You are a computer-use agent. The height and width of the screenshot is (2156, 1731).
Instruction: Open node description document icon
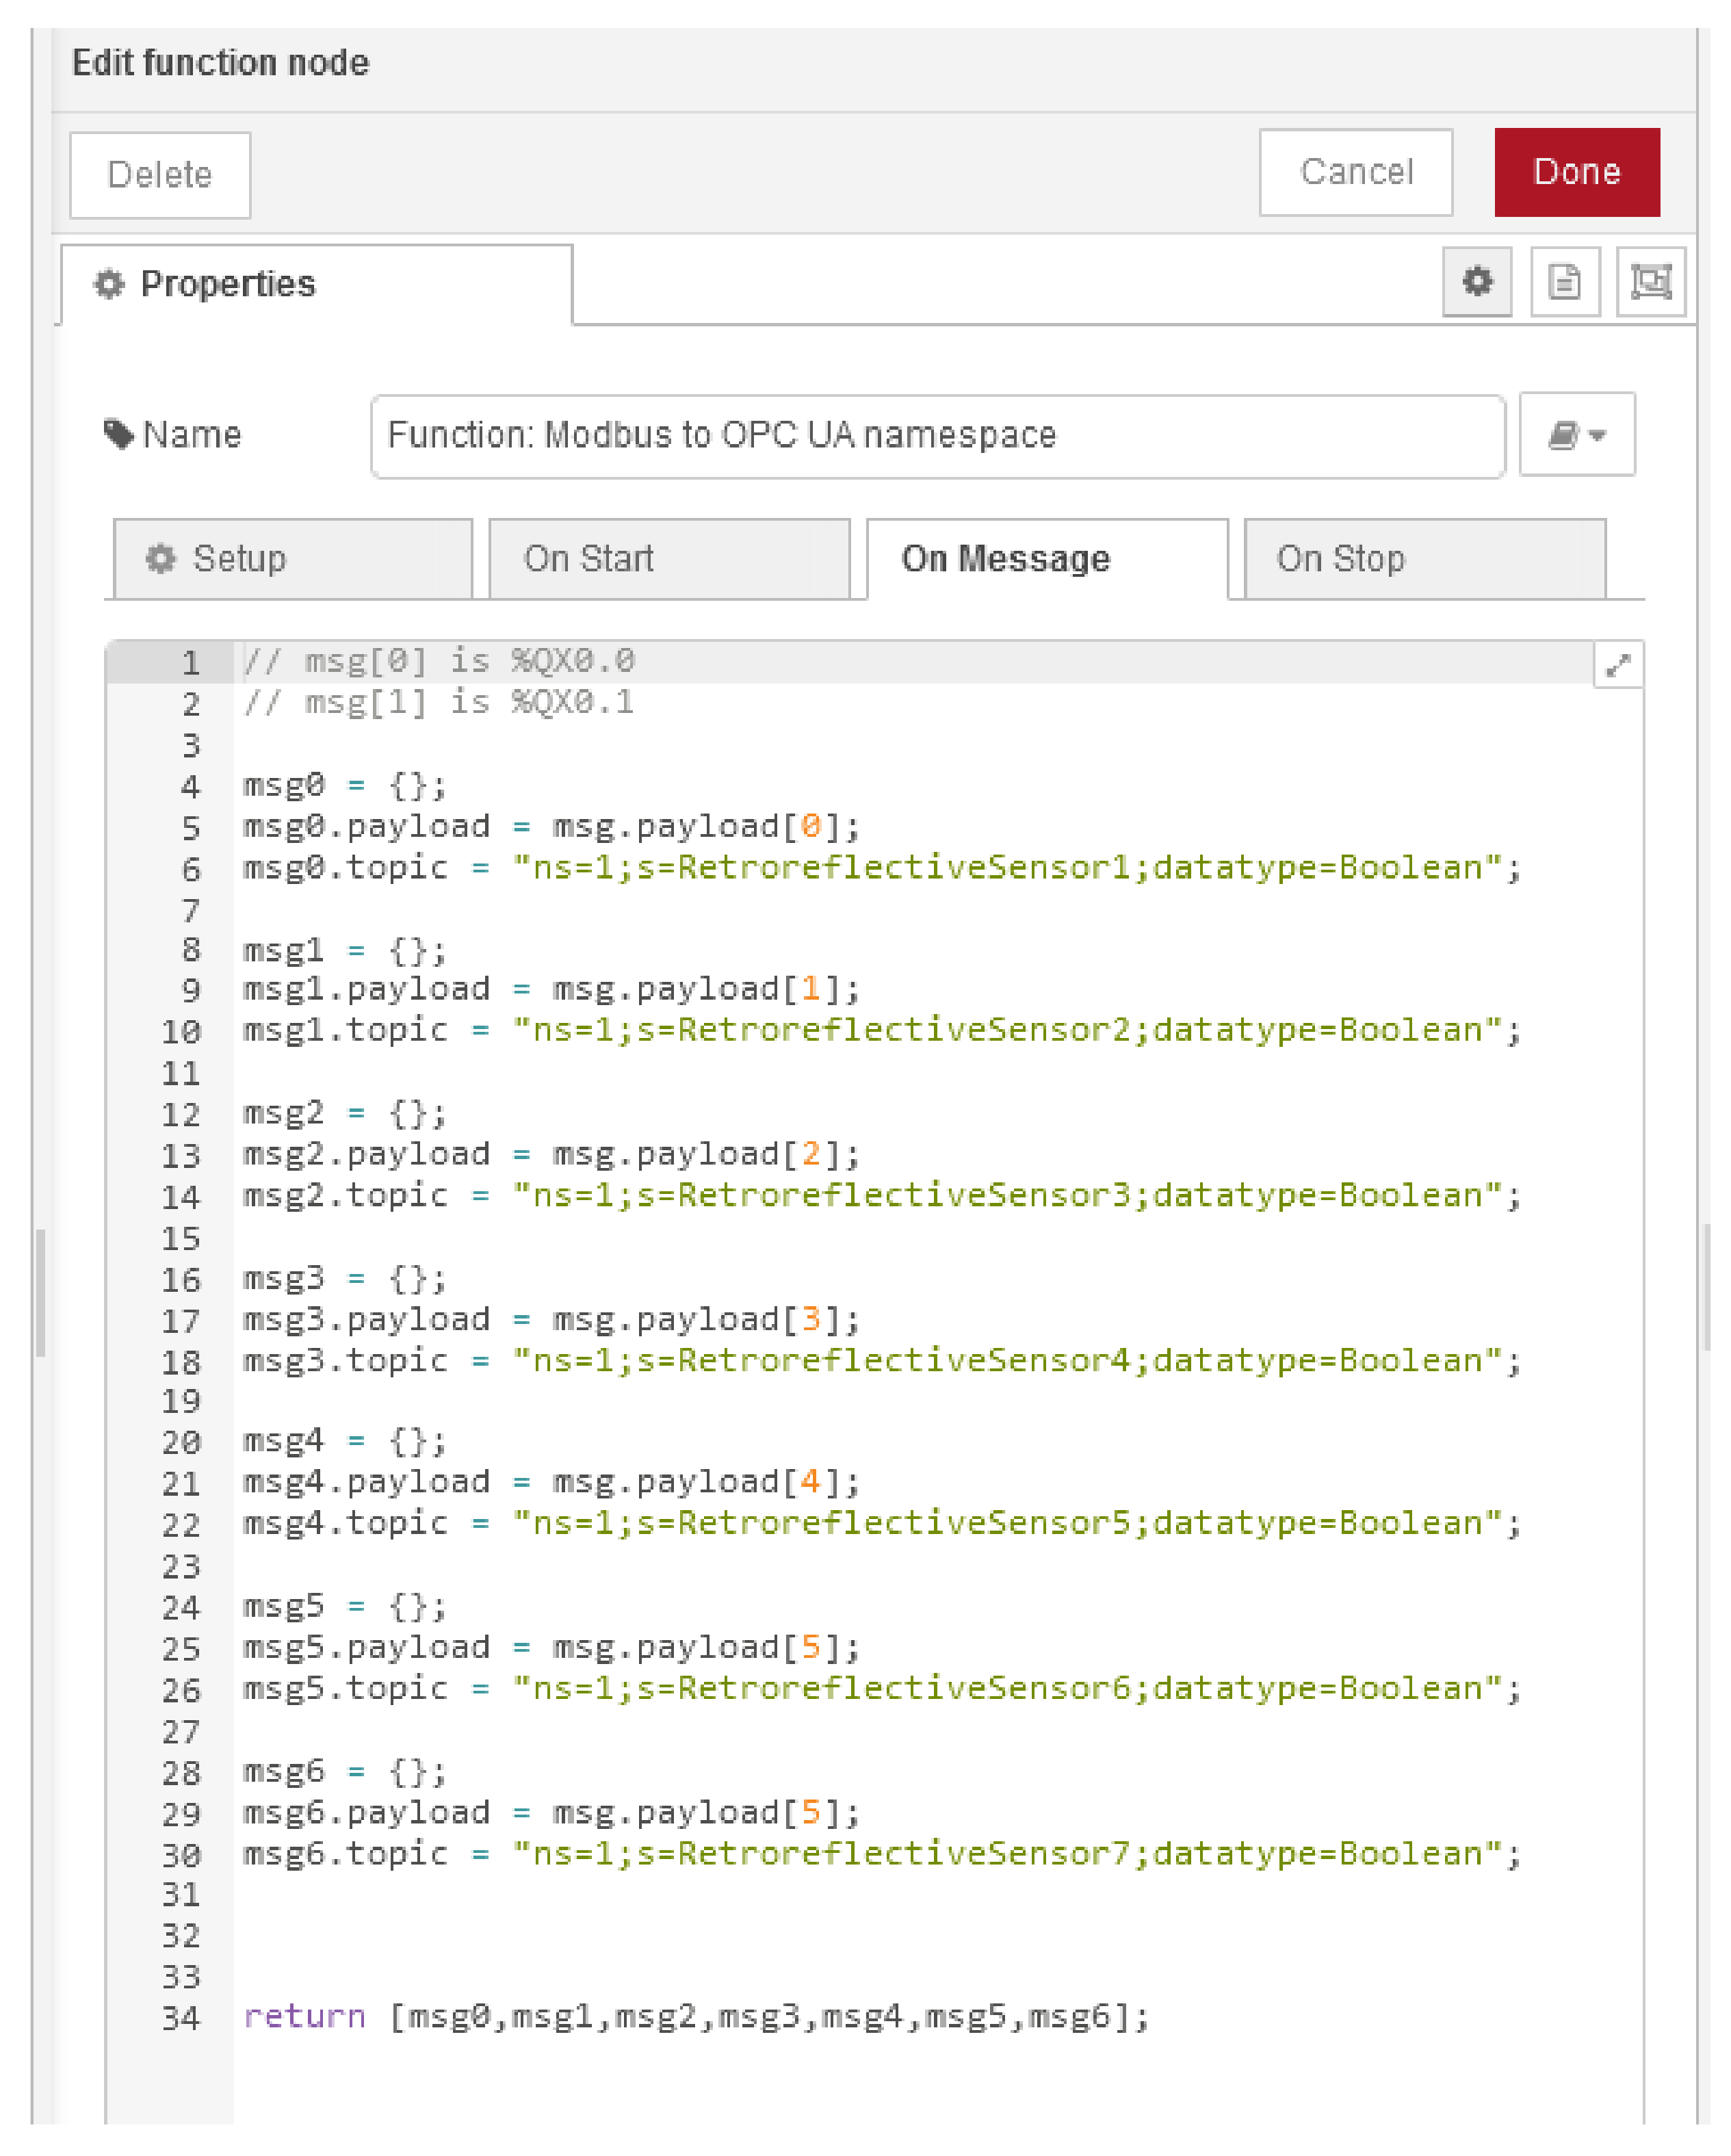point(1564,282)
